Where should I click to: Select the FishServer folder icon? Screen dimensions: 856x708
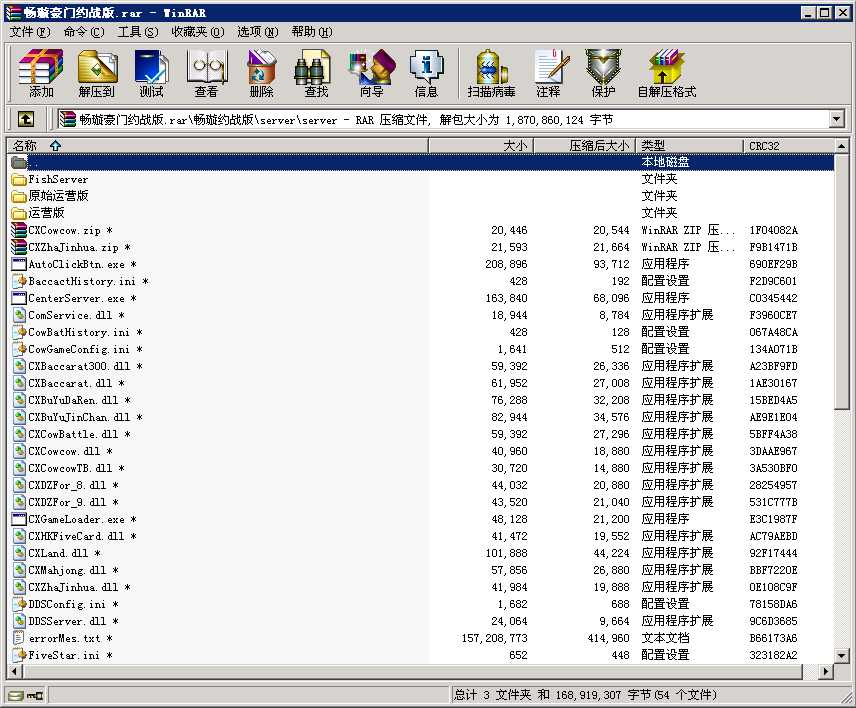coord(19,180)
